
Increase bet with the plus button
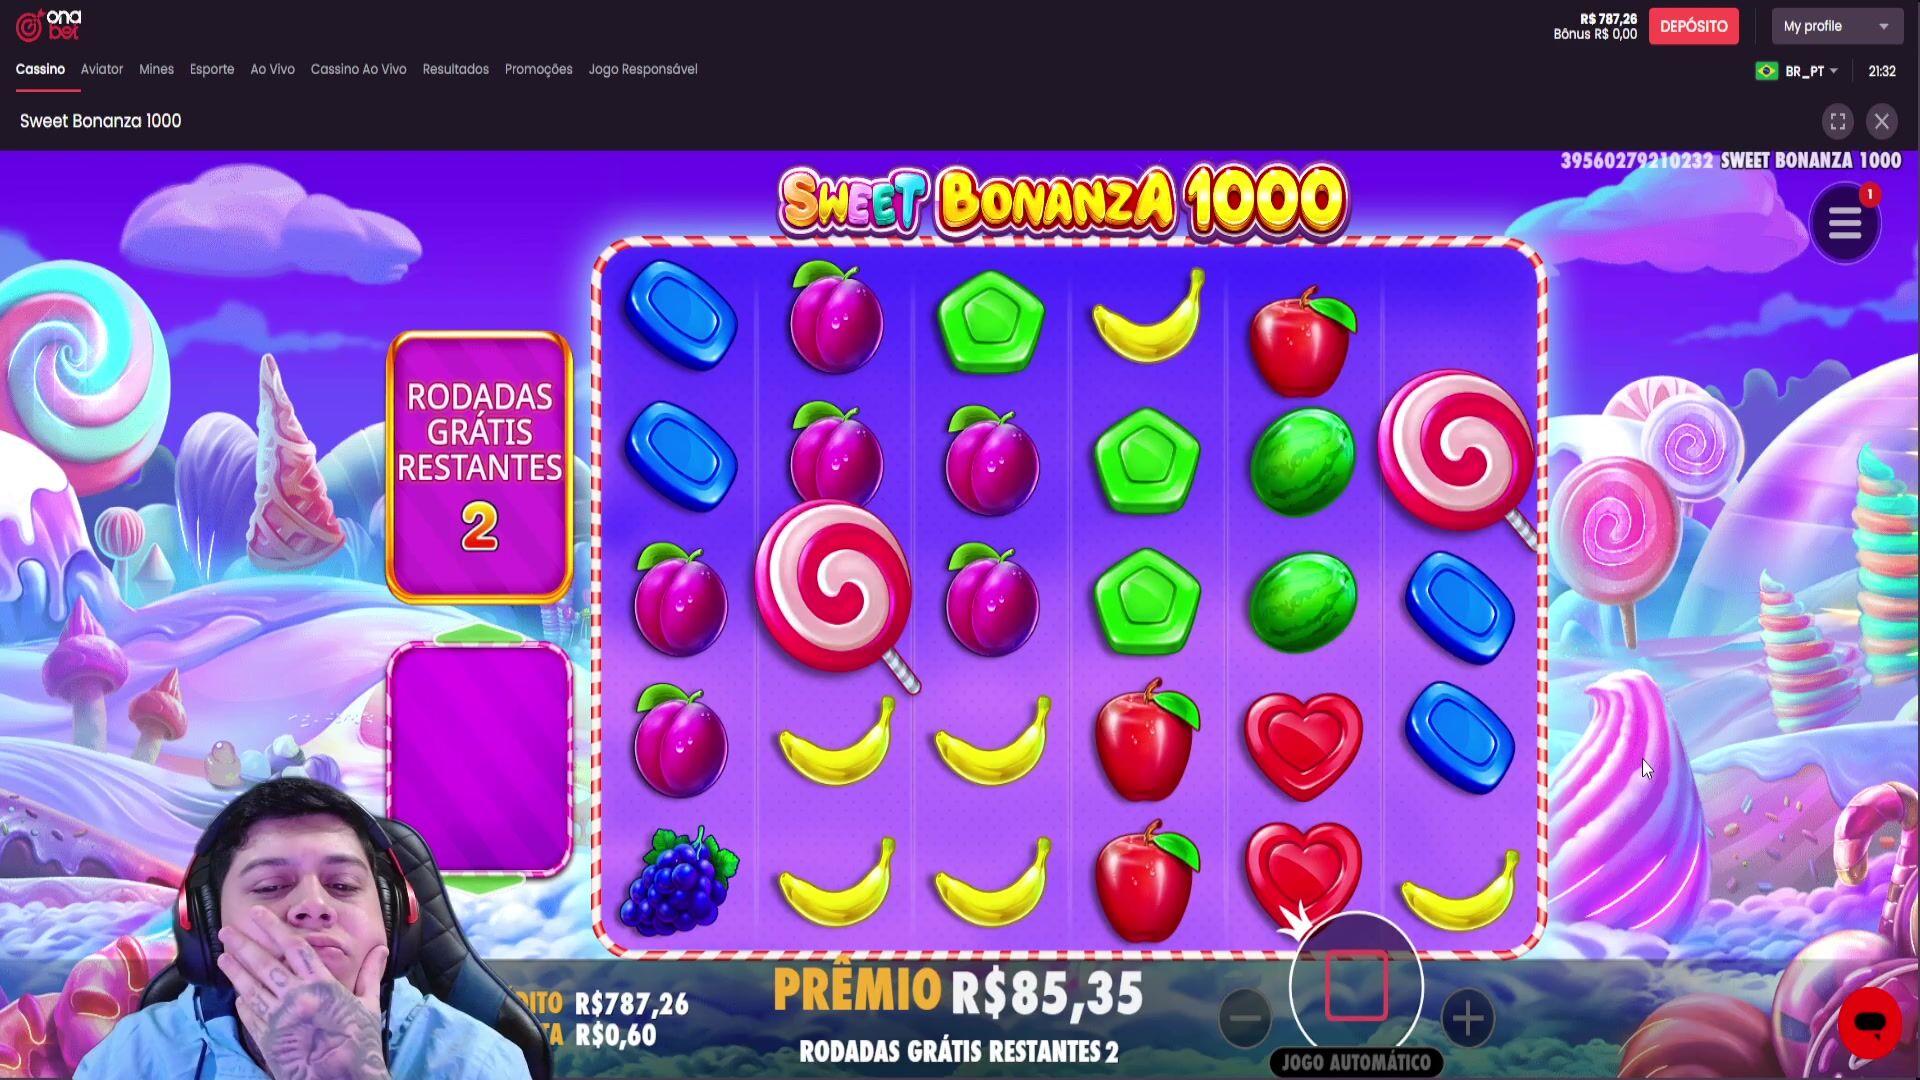point(1467,1018)
